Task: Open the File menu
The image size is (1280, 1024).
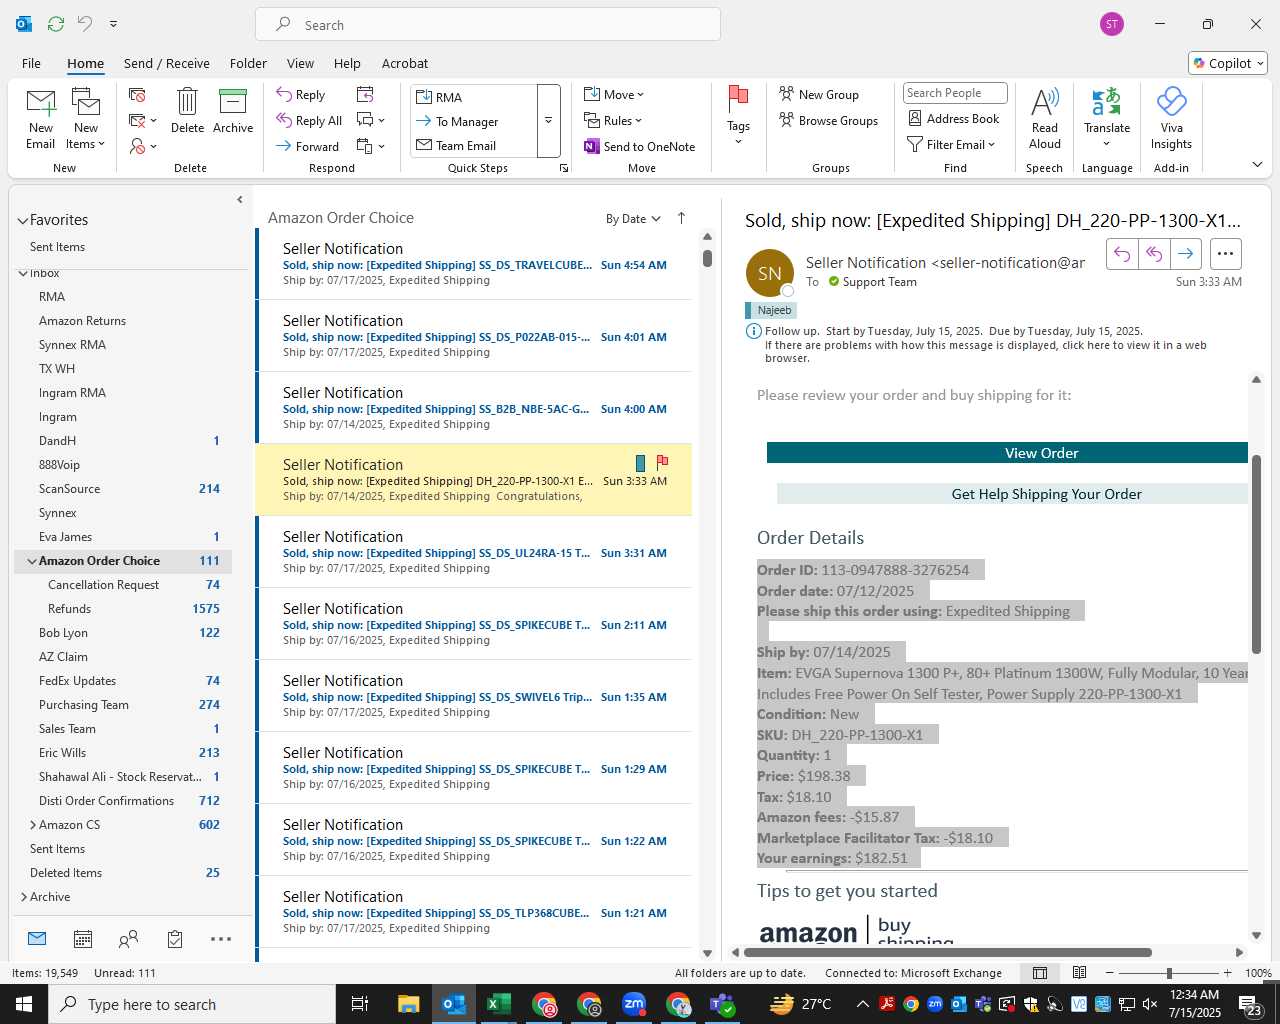Action: [32, 63]
